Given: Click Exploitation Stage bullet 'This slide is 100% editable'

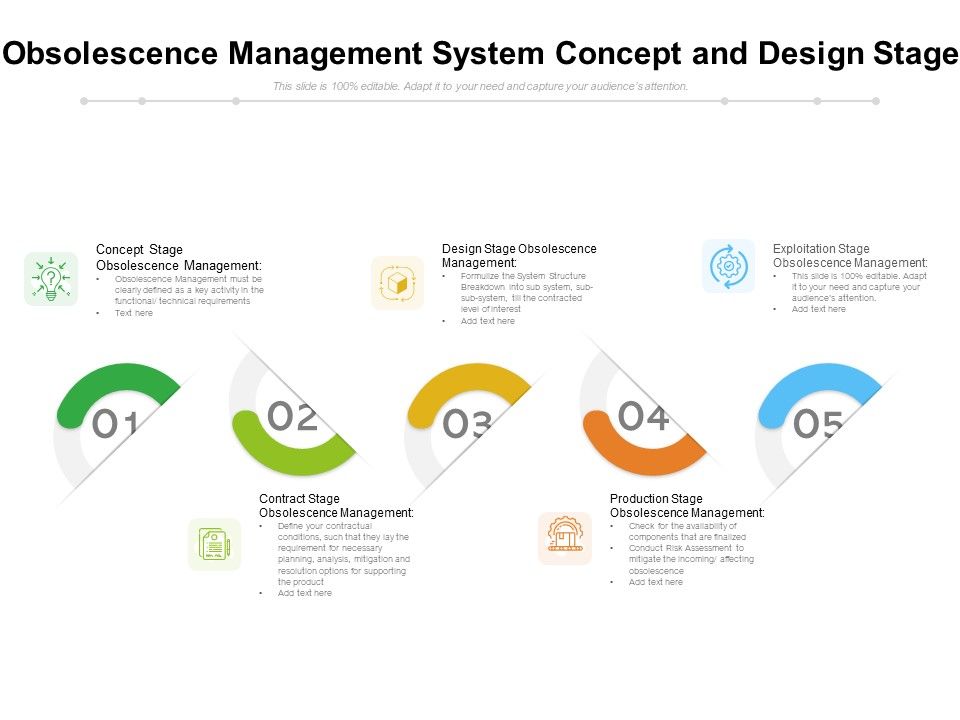Looking at the screenshot, I should pyautogui.click(x=859, y=287).
